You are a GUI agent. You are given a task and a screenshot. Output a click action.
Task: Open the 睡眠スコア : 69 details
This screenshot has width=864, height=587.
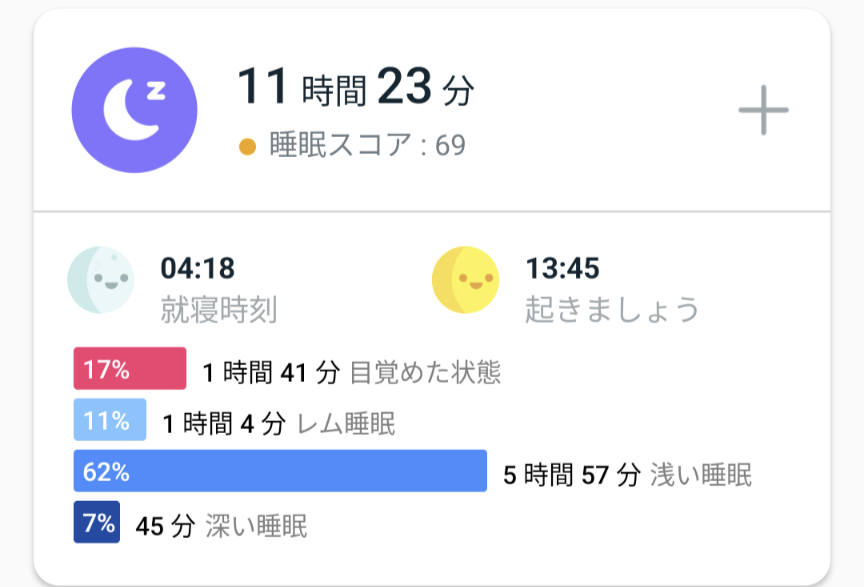367,146
